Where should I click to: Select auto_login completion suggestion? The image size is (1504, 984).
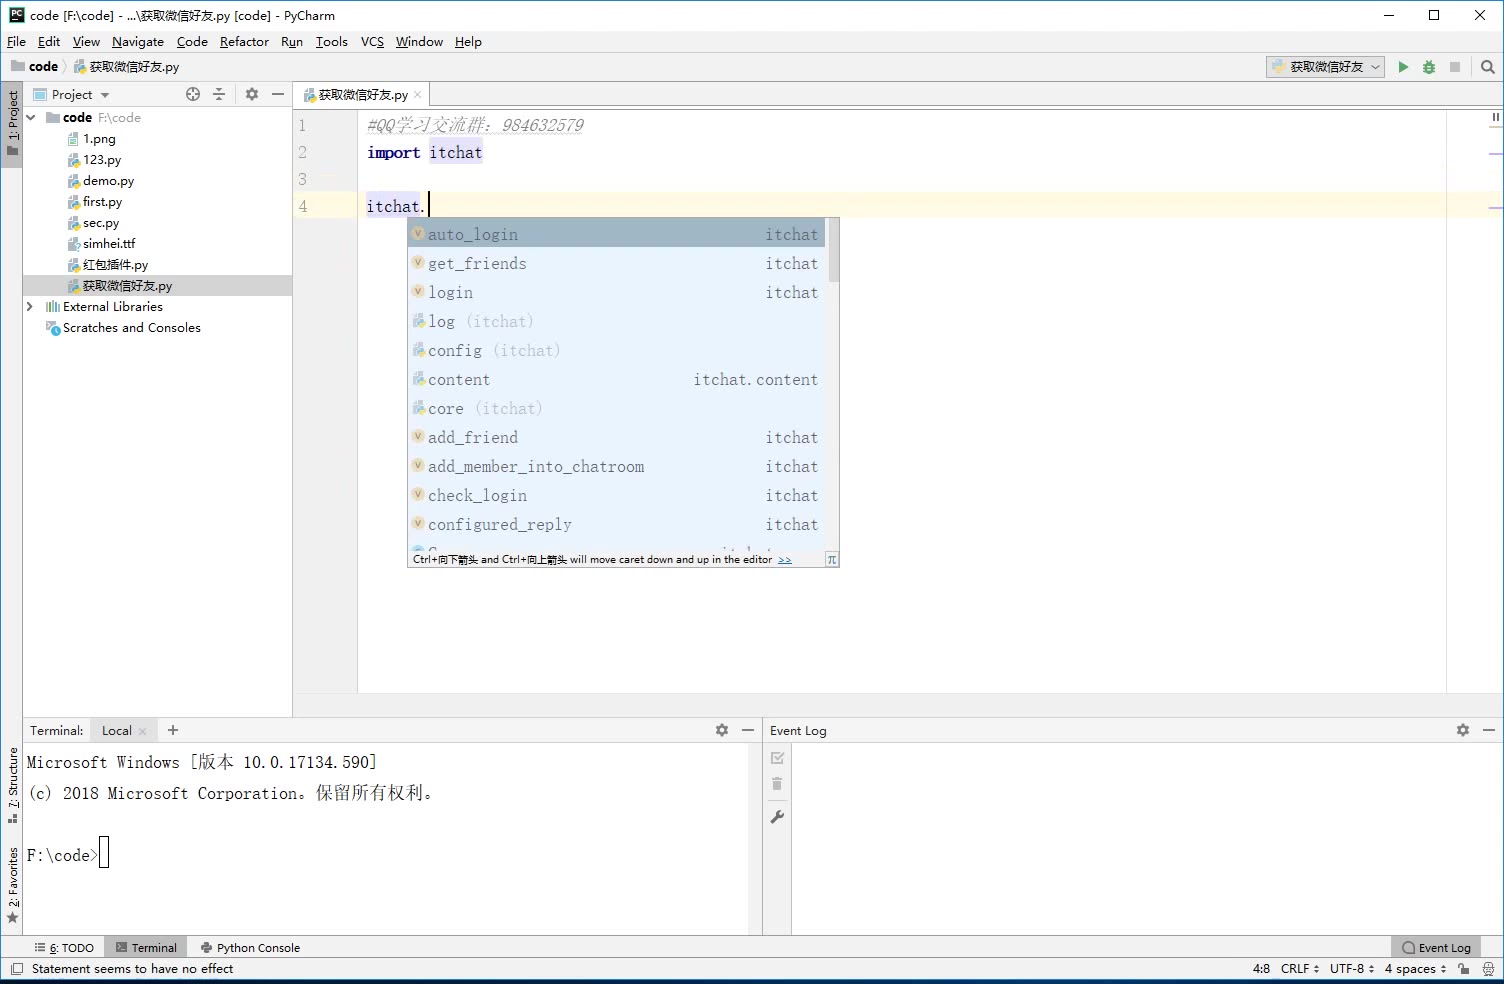[617, 235]
